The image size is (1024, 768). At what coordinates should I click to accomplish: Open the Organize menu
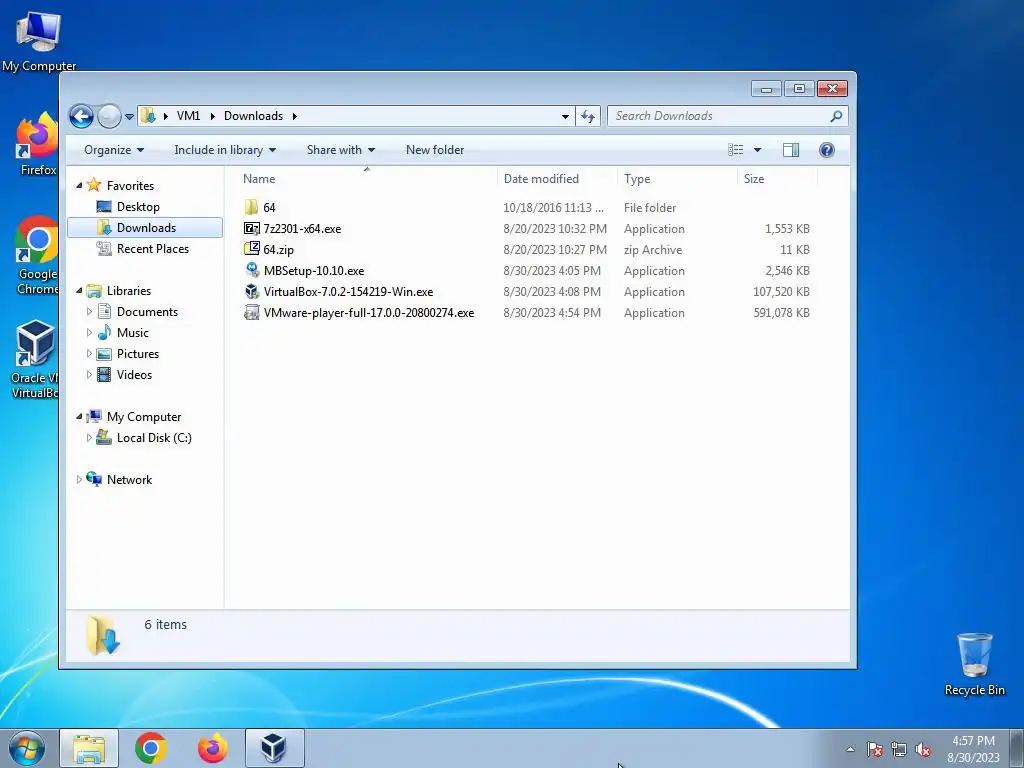point(114,150)
